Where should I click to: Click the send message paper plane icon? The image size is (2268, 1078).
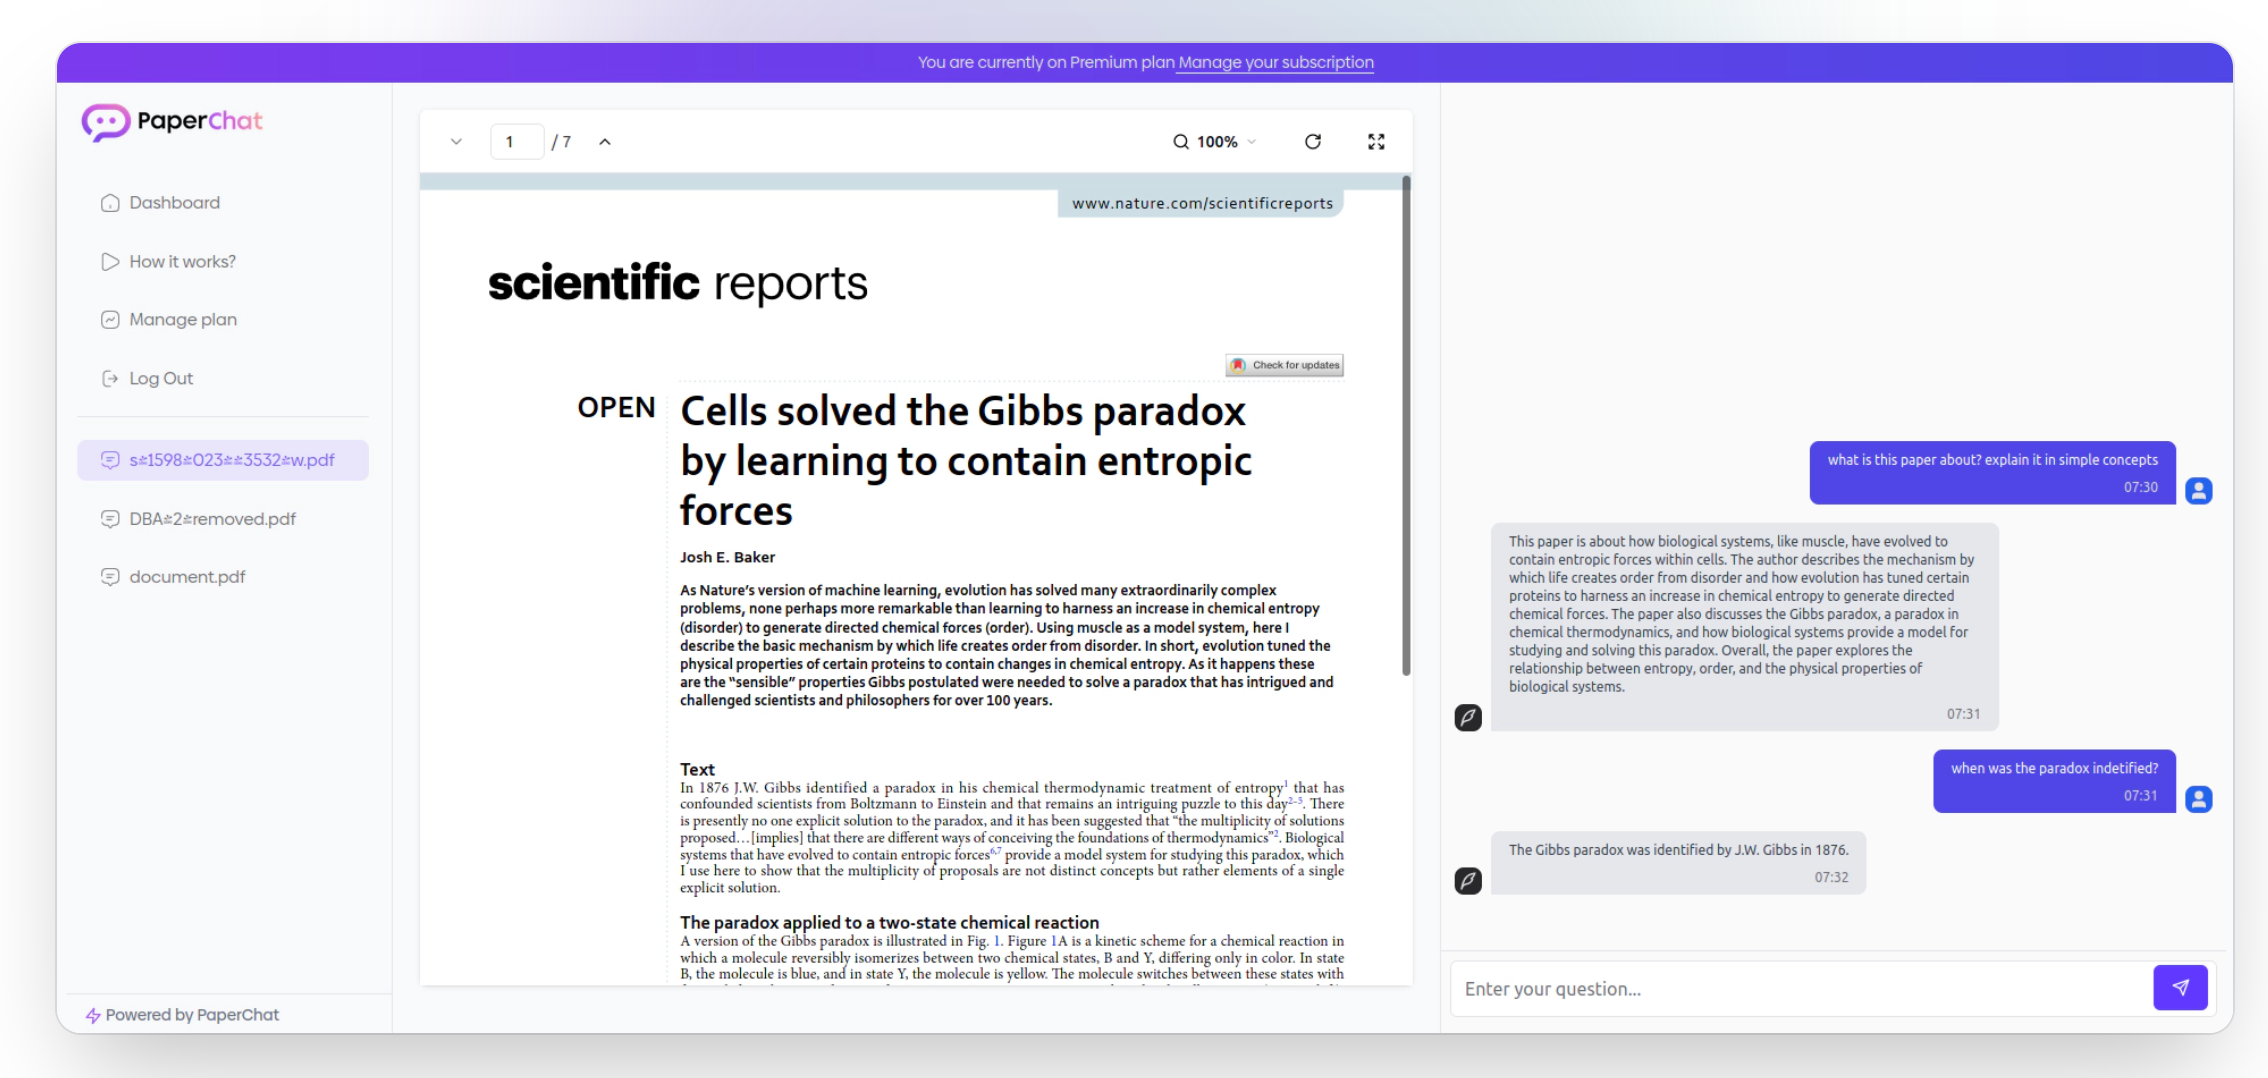[2180, 988]
